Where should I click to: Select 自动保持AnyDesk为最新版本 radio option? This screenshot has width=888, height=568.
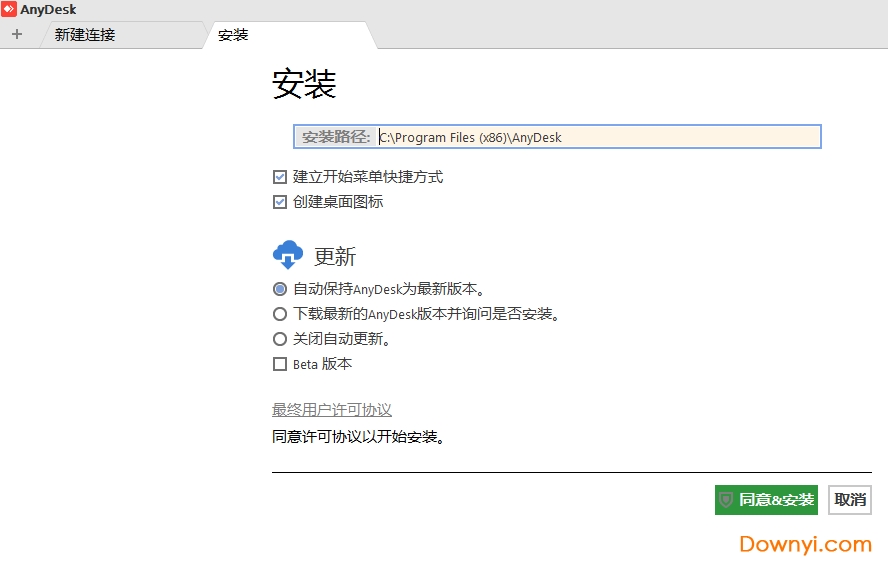pos(280,289)
